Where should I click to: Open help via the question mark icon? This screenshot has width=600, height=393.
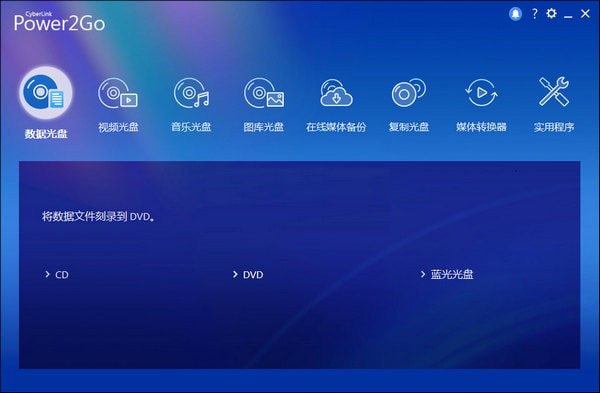535,14
